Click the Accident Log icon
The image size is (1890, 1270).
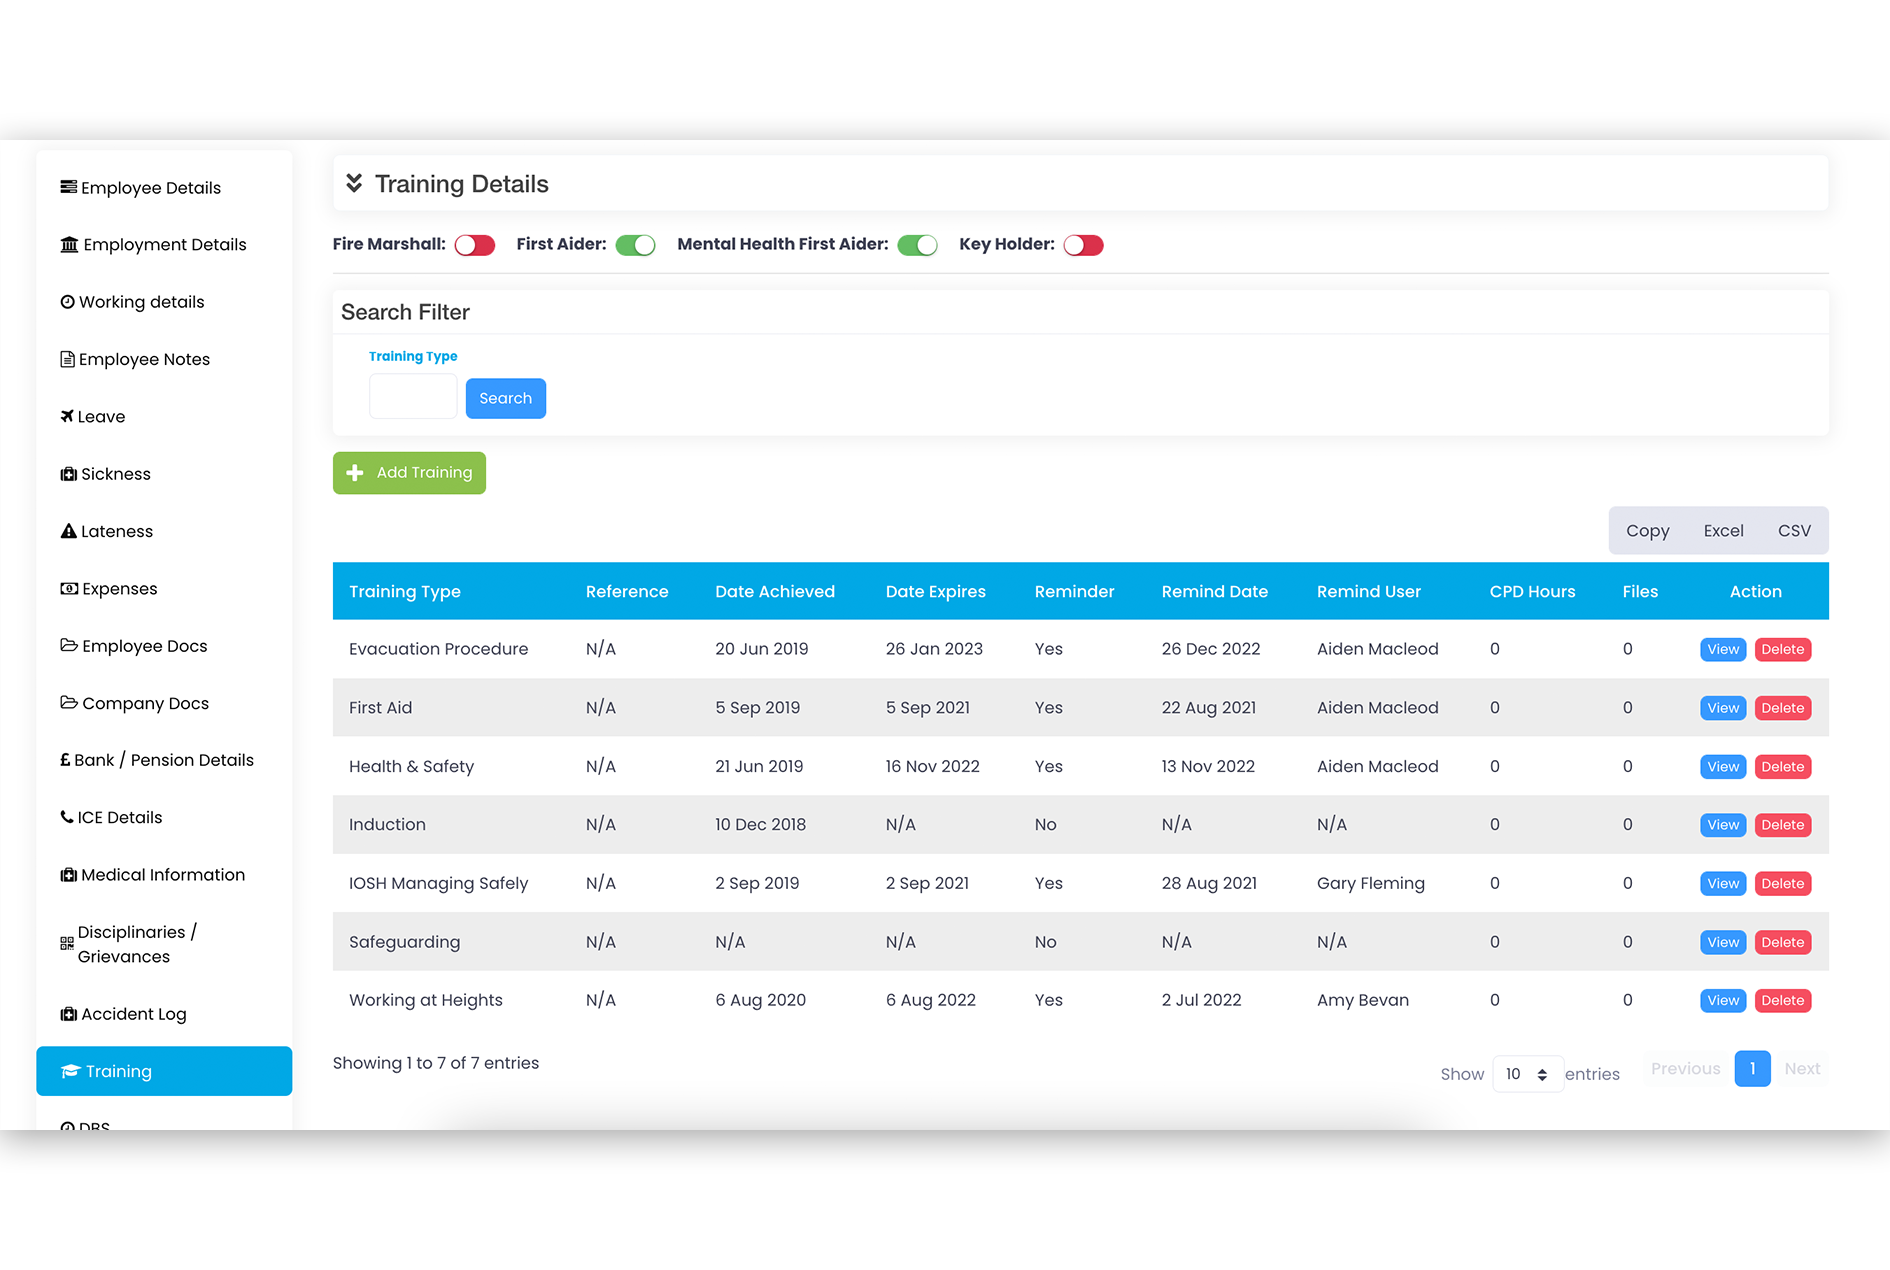tap(67, 1013)
